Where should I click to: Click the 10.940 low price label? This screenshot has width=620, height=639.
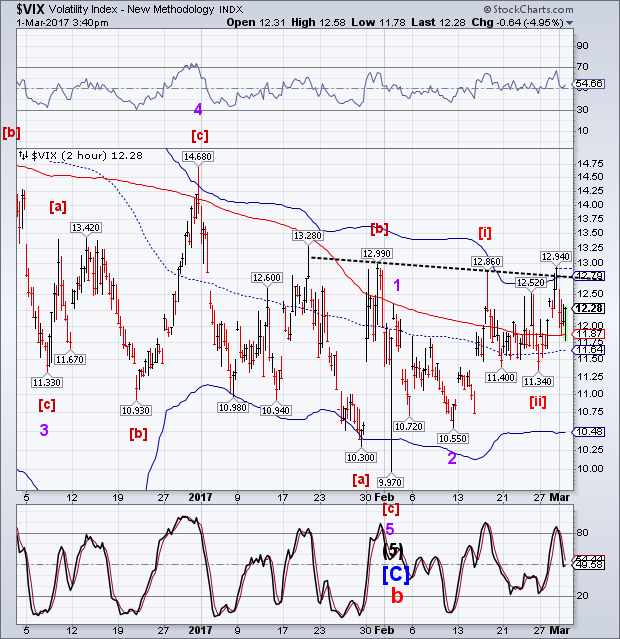click(x=276, y=410)
